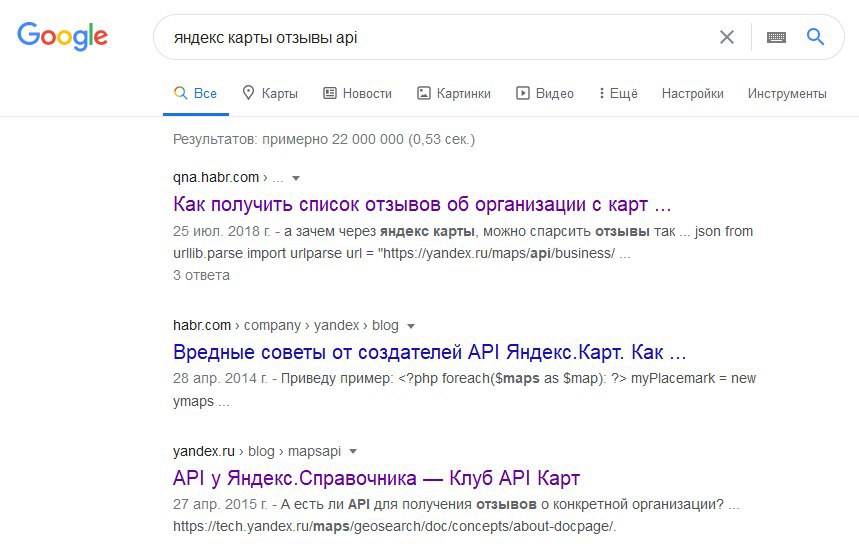Click the '25 июл. 2018 г.' snippet text

tap(221, 231)
